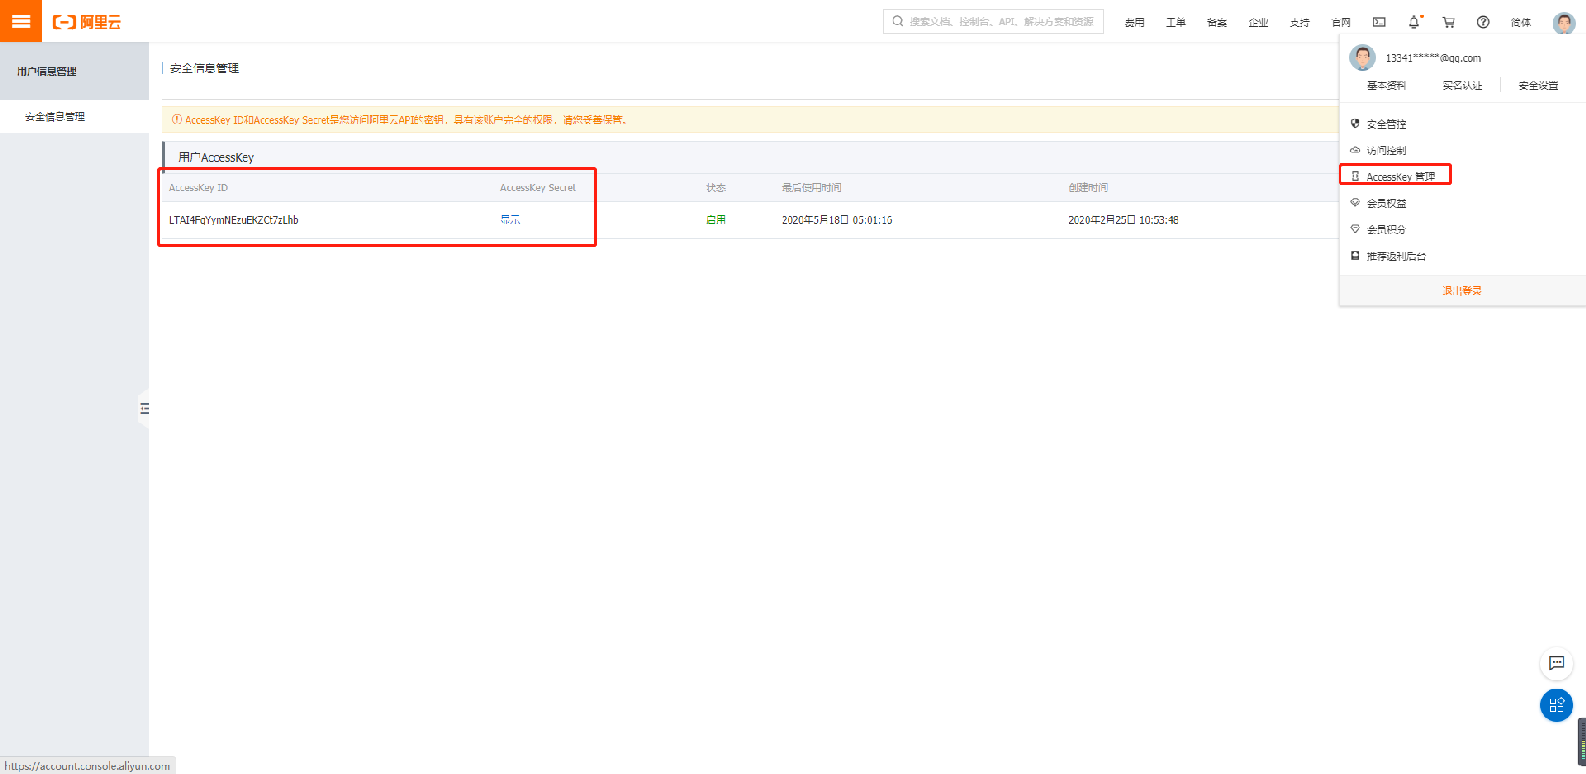Screen dimensions: 1586x774
Task: Open 基本资料 in account panel
Action: point(1386,86)
